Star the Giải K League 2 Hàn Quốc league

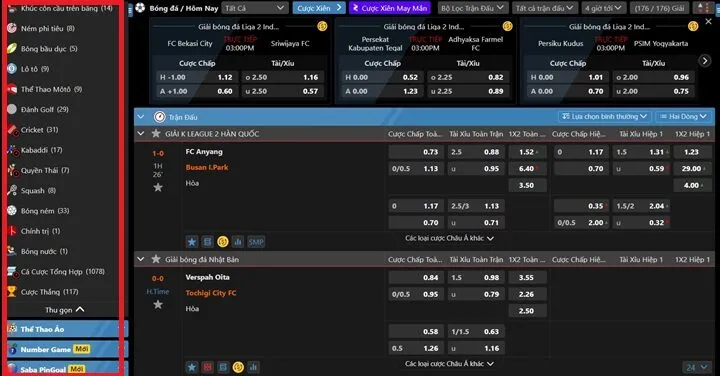[x=156, y=134]
